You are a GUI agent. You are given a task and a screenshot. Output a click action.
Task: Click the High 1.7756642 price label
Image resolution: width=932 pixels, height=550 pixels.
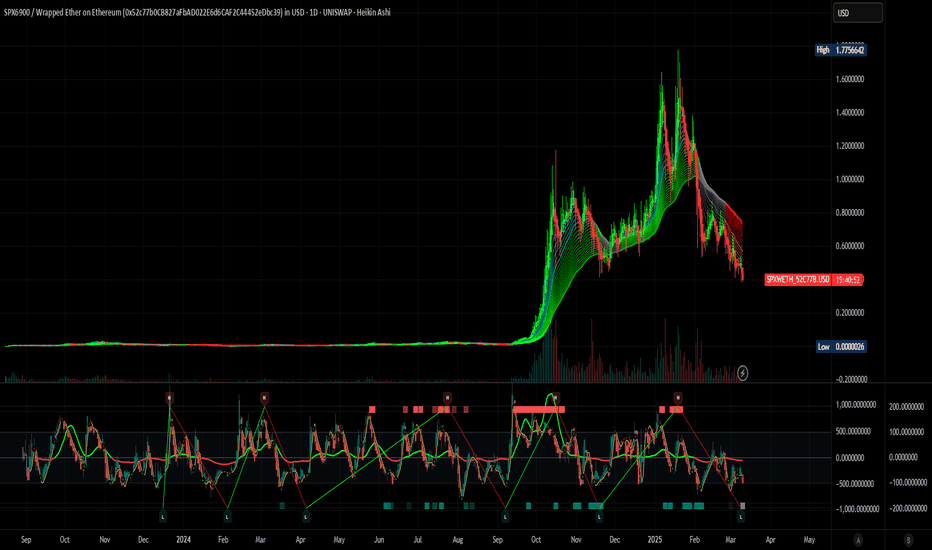tap(840, 50)
